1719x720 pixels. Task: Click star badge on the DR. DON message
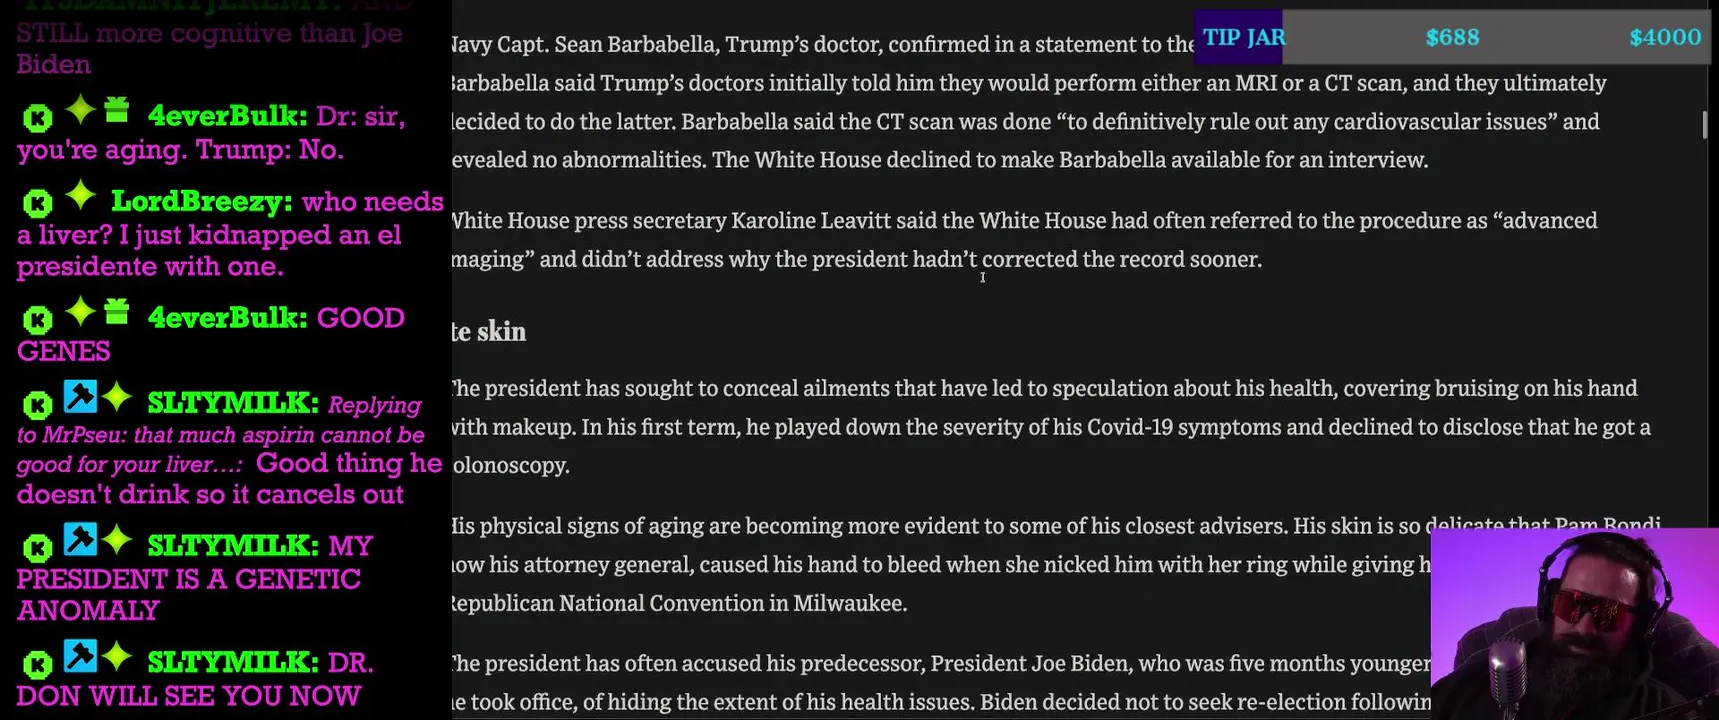click(x=117, y=656)
